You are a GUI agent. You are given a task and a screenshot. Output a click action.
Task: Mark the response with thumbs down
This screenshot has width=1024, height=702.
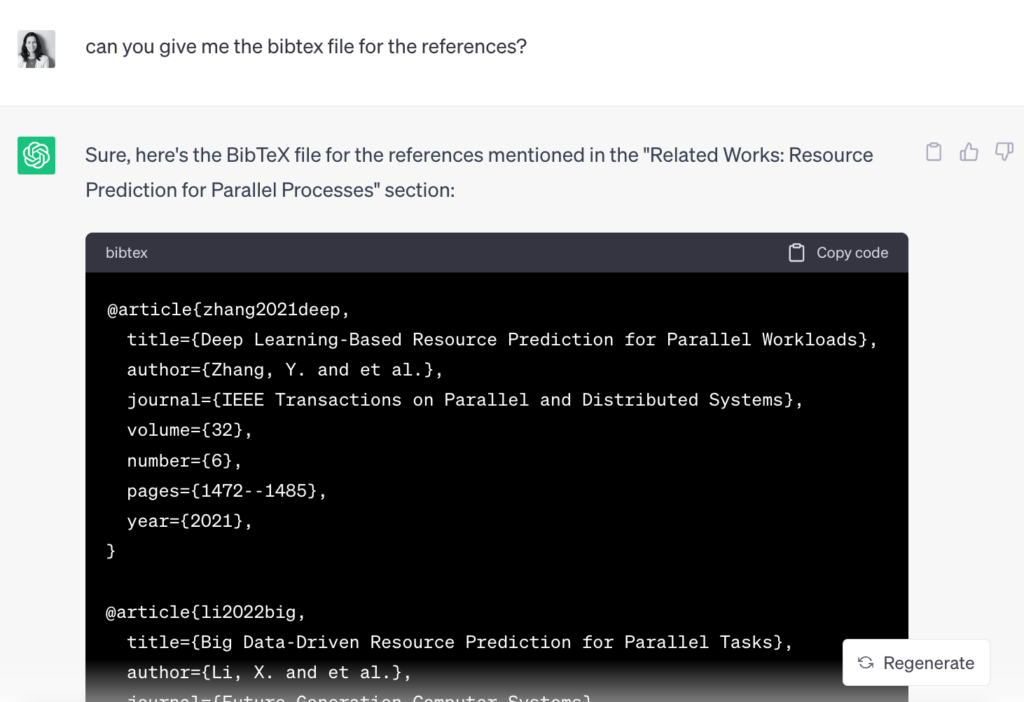(x=1004, y=152)
